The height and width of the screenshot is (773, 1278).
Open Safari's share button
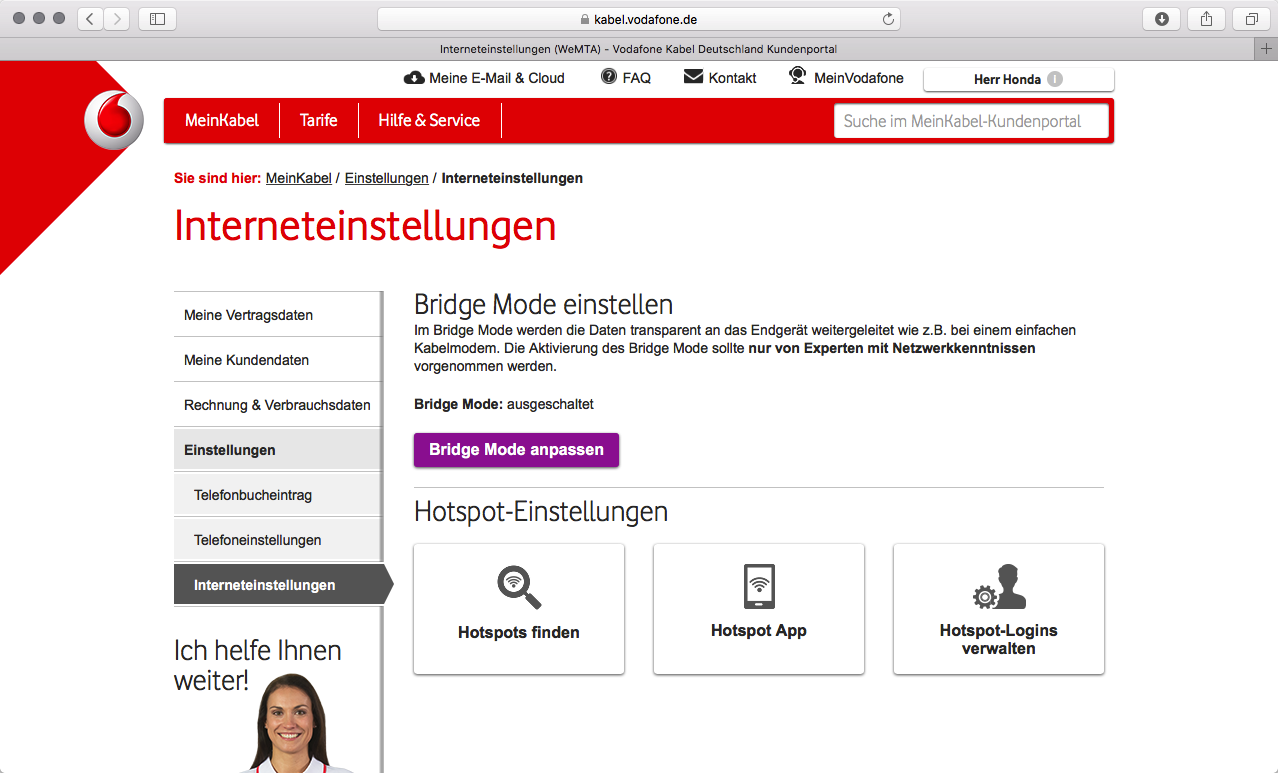click(1206, 18)
